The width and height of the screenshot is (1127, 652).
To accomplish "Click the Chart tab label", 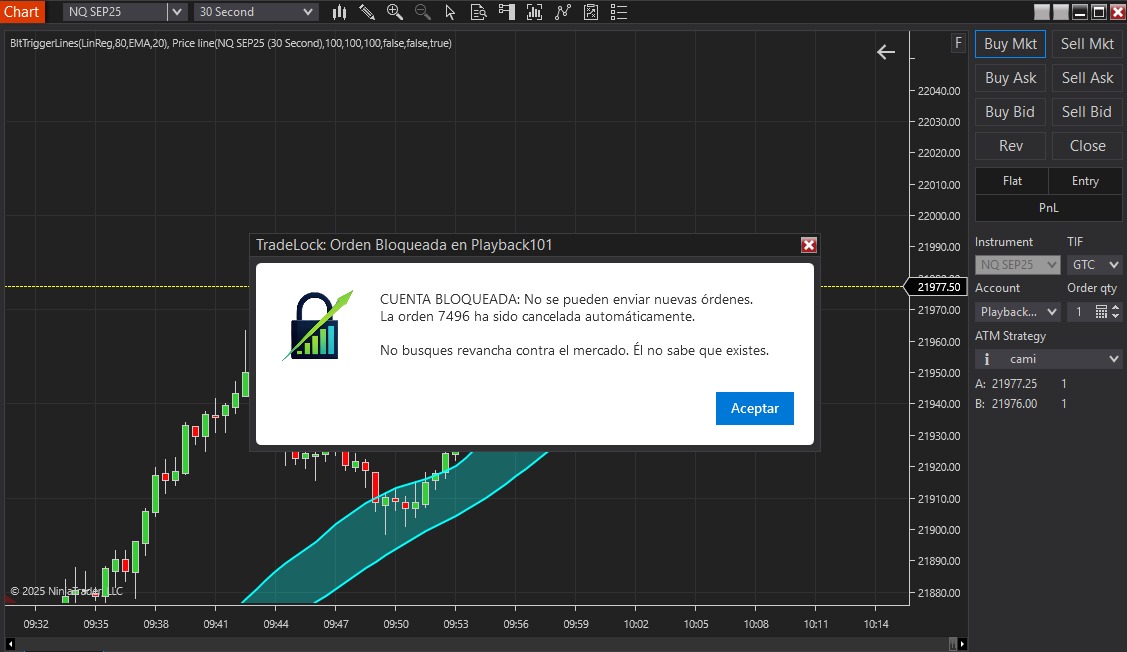I will tap(22, 12).
